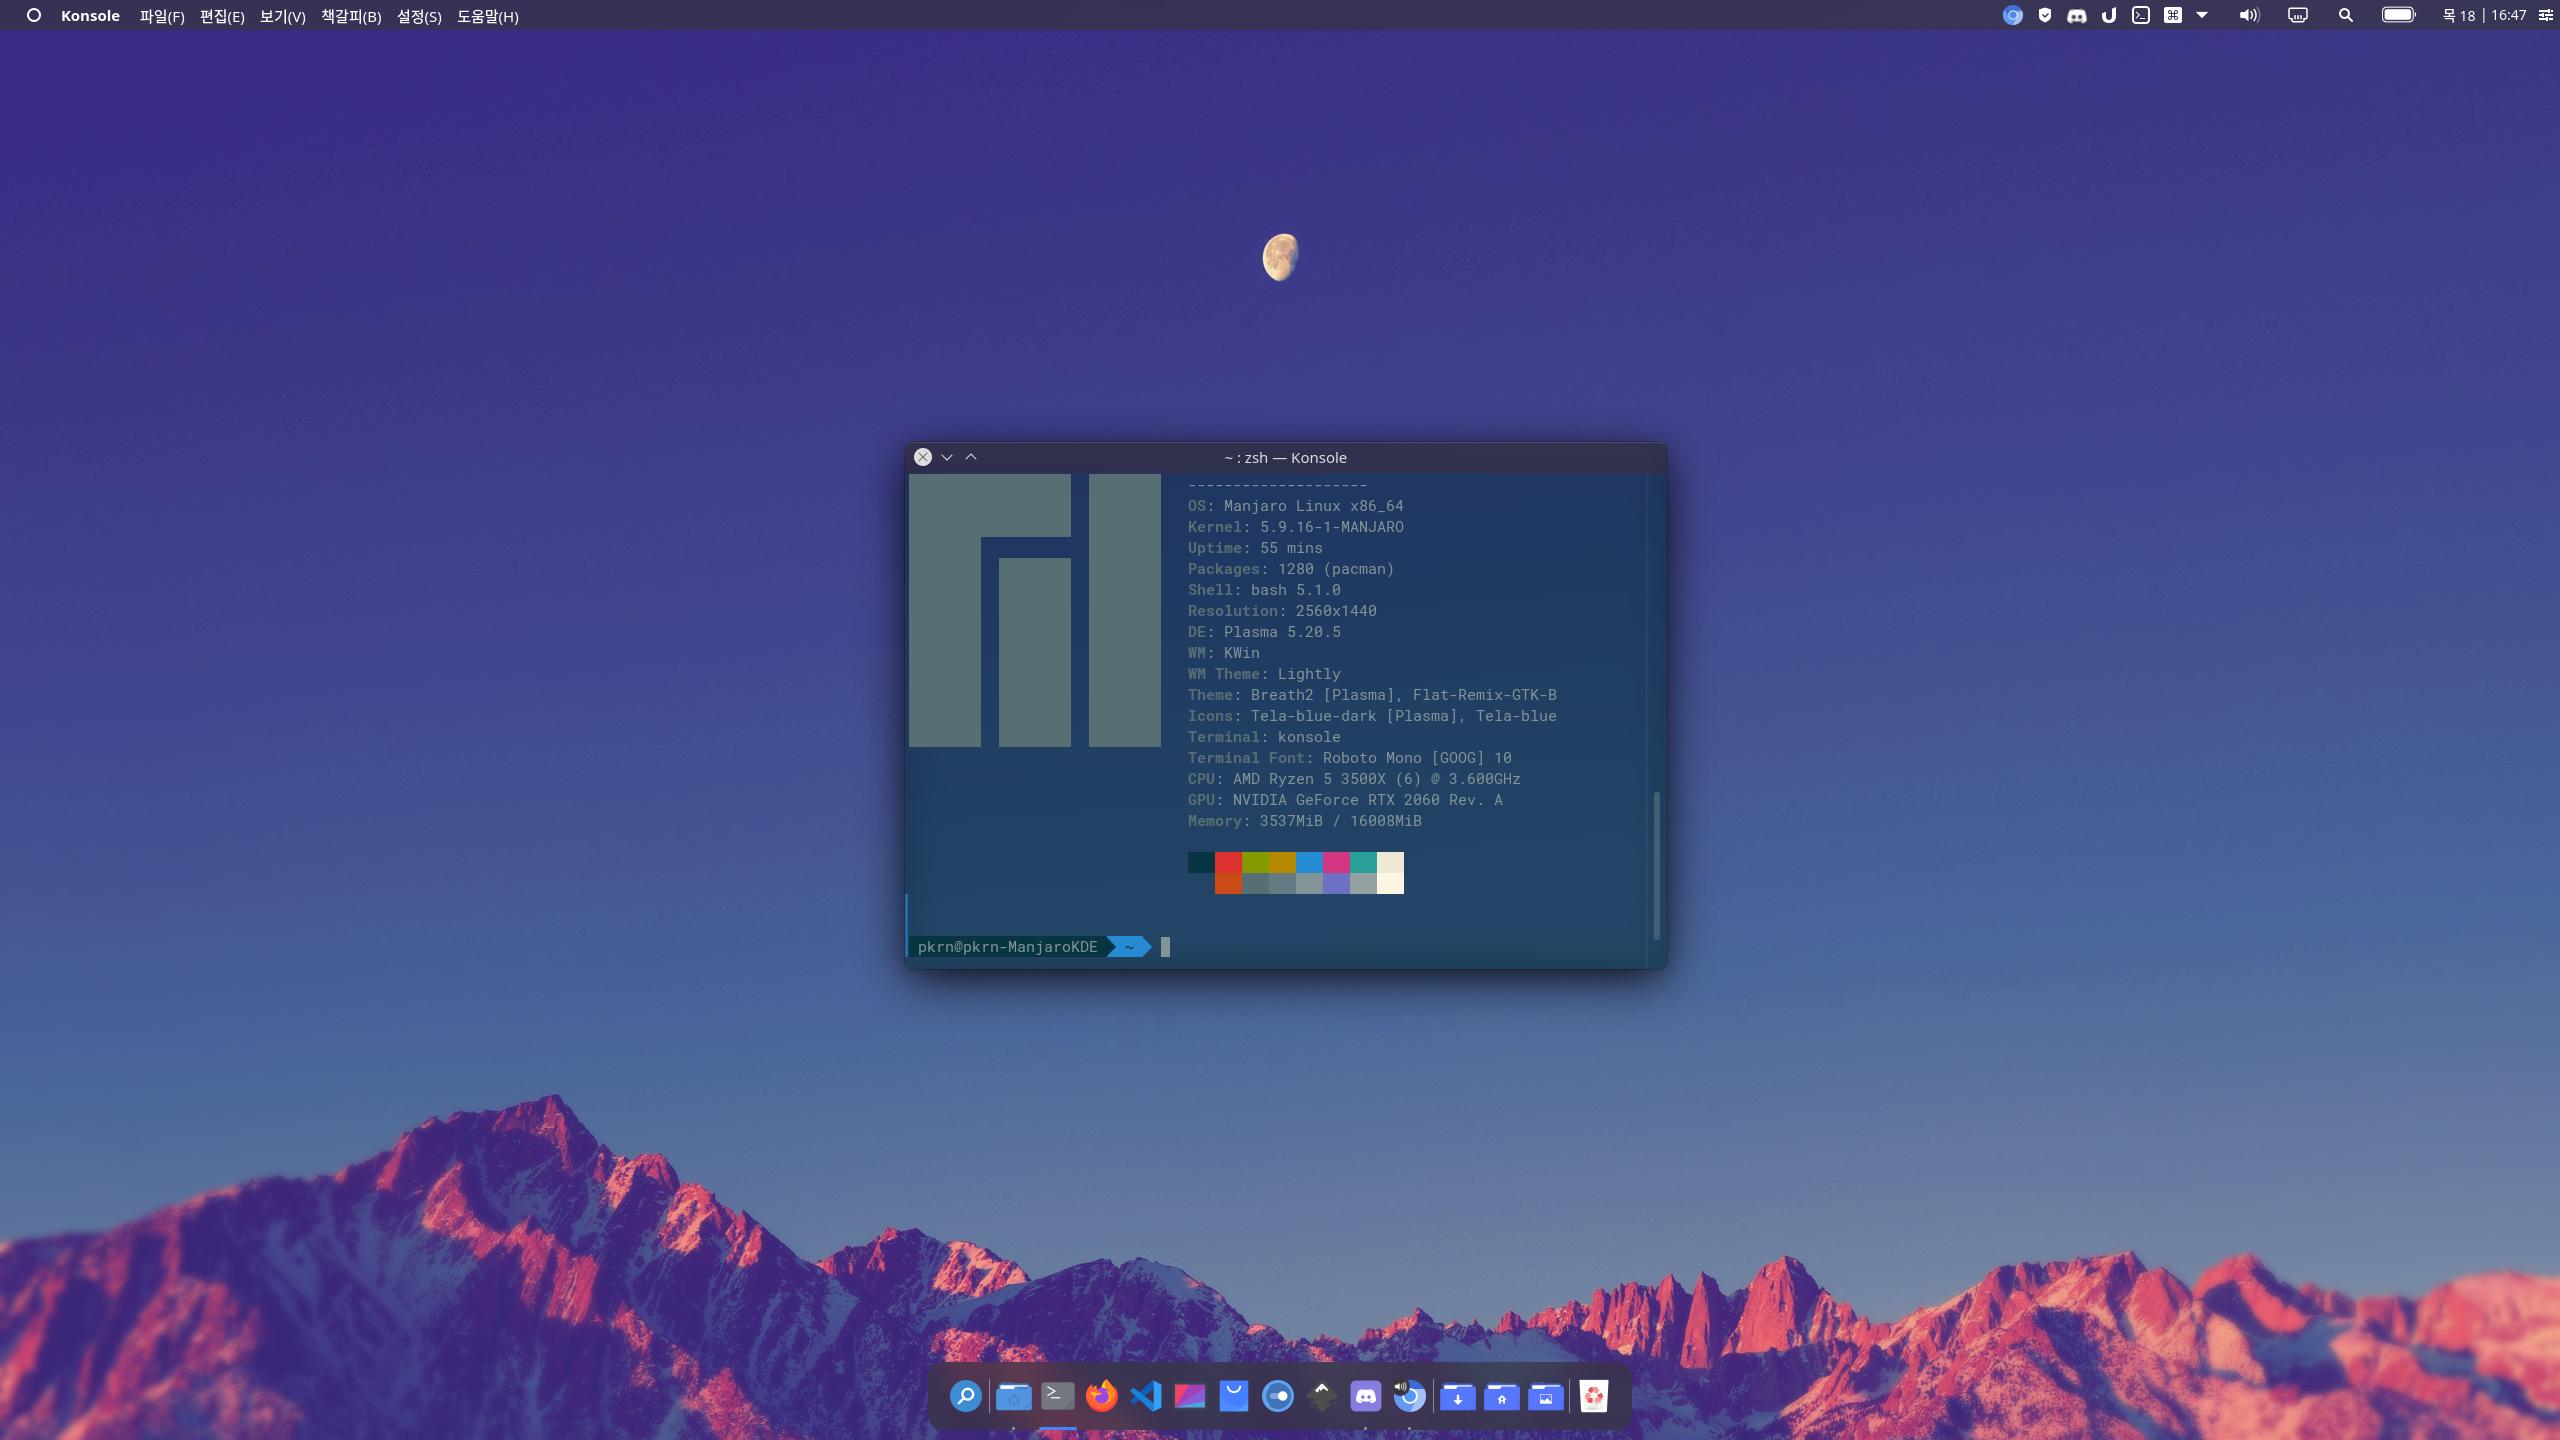The image size is (2560, 1440).
Task: Click the terminal prompt cursor area
Action: [x=1165, y=947]
